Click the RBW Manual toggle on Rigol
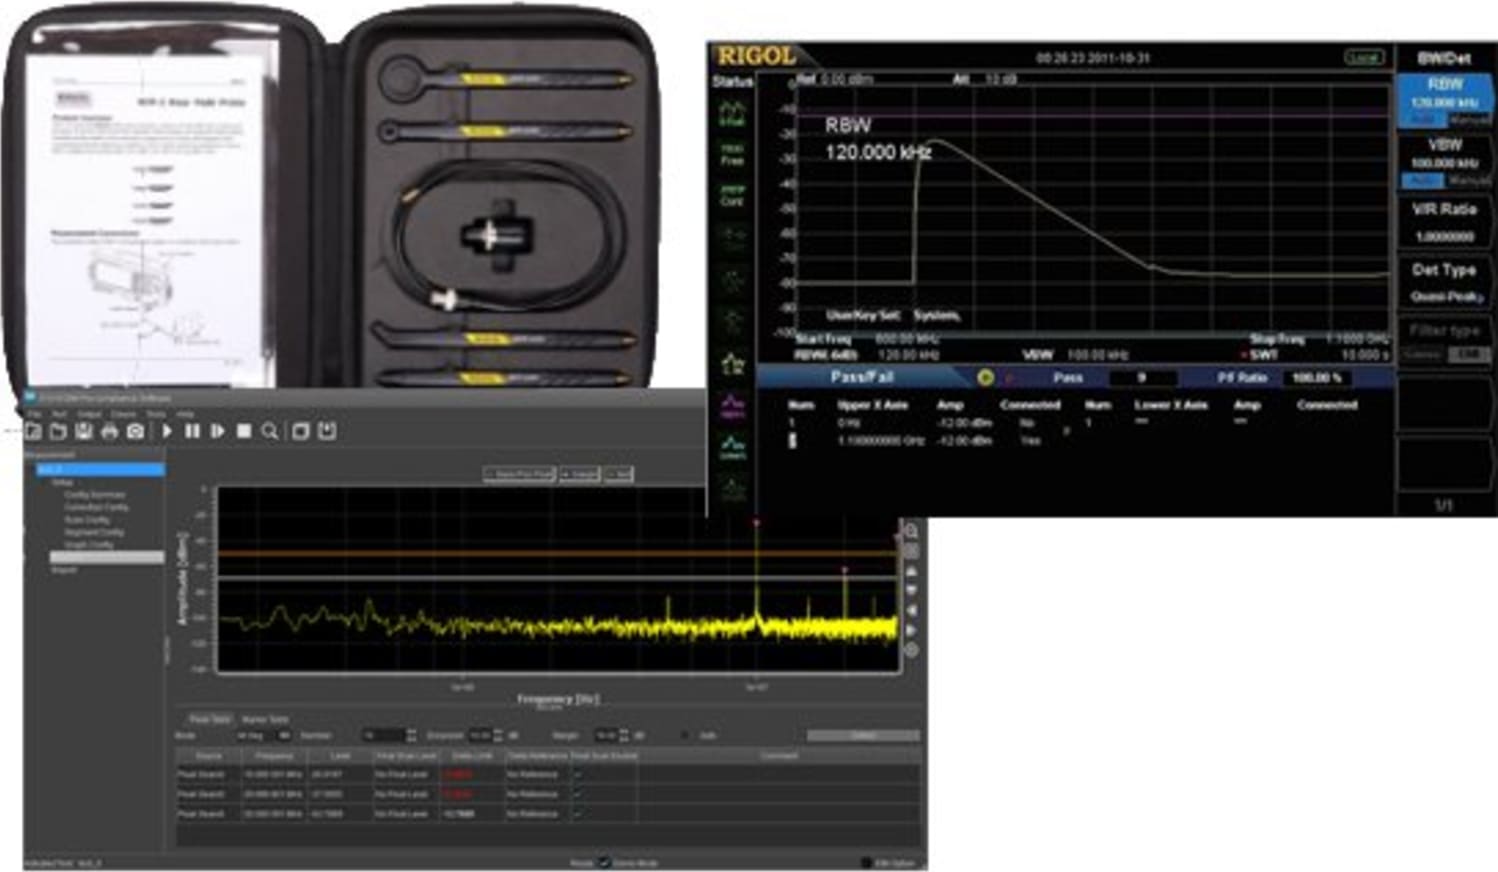The image size is (1498, 872). [1469, 120]
